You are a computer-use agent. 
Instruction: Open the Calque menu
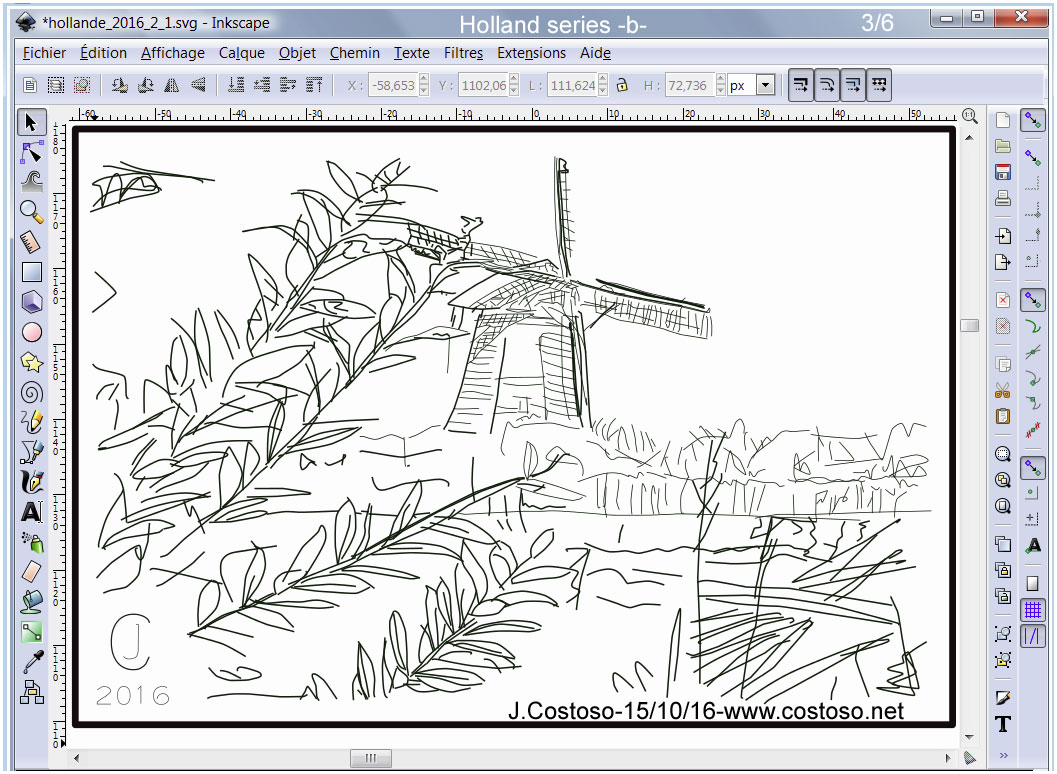[242, 53]
